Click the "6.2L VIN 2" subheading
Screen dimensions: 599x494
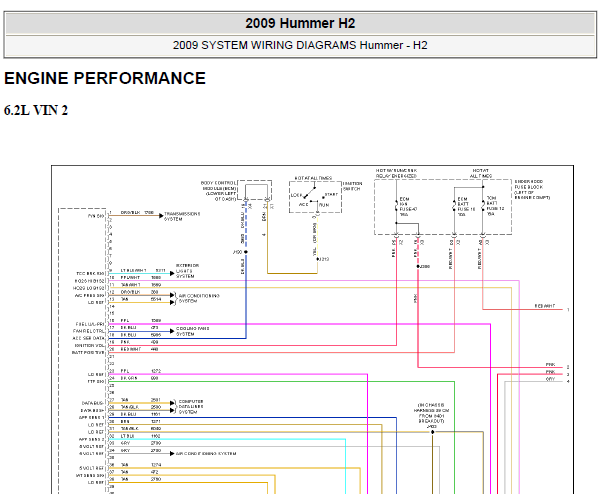[36, 110]
